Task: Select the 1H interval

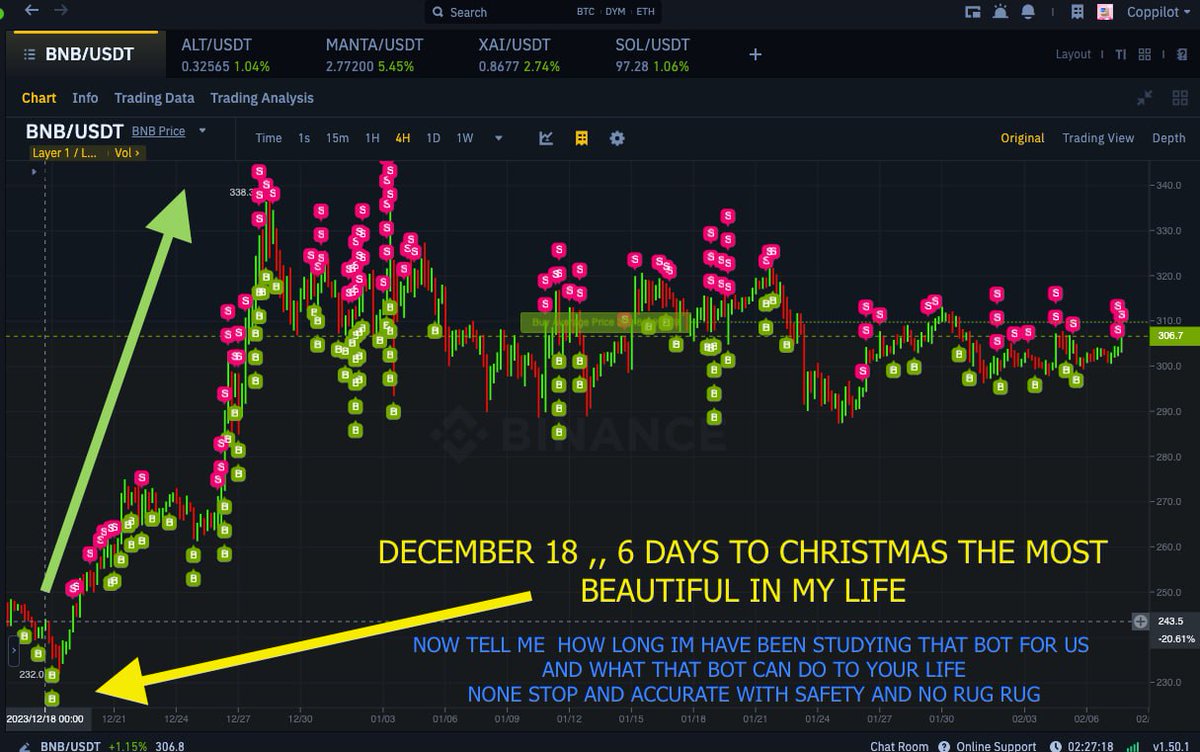Action: 372,138
